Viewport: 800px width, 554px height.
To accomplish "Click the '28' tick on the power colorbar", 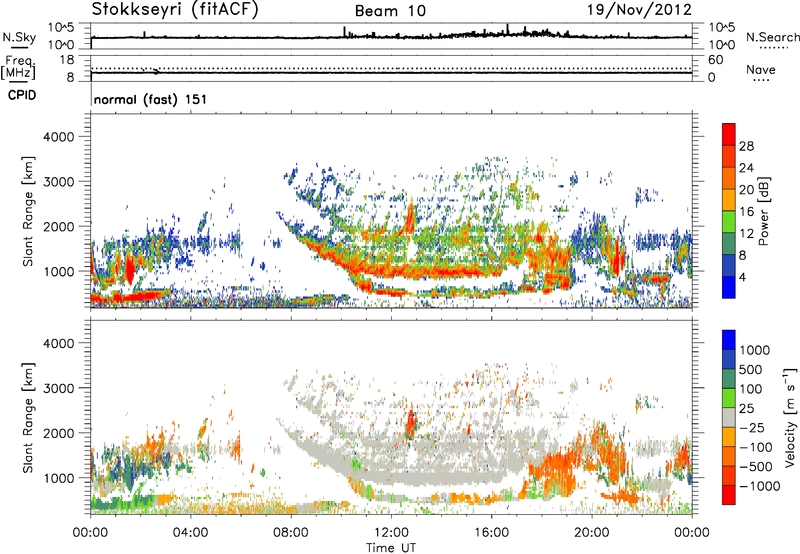I will 746,146.
